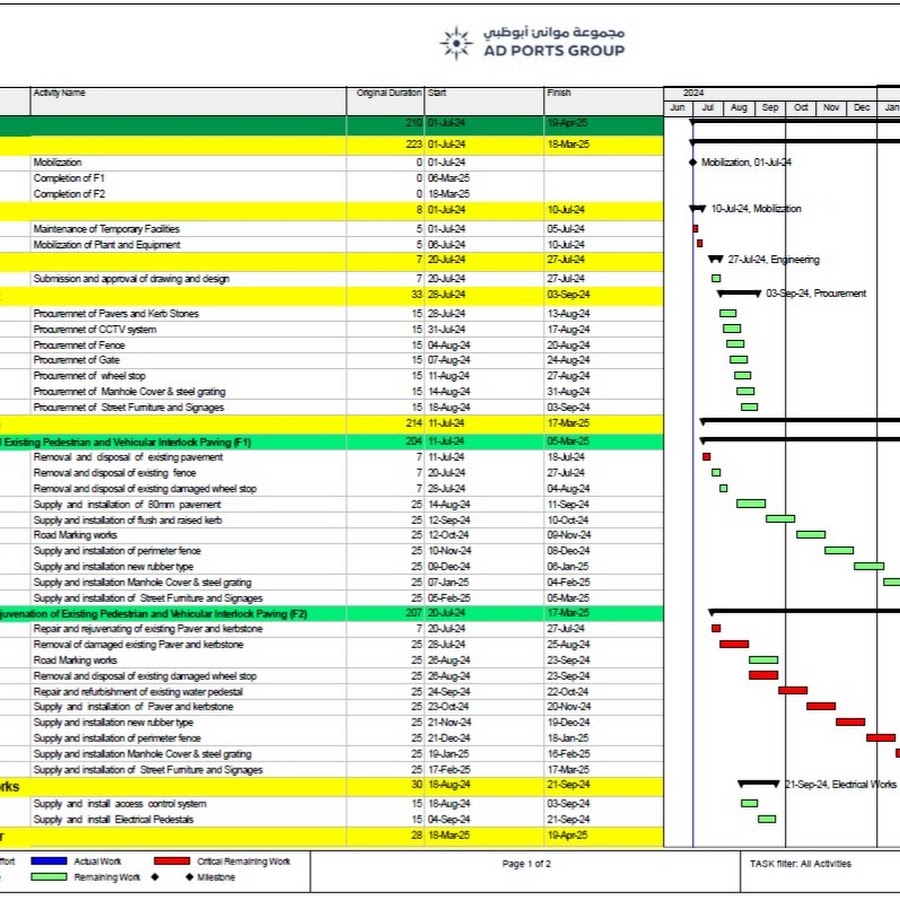Click the 2024 year header in timeline
This screenshot has width=900, height=900.
click(693, 93)
